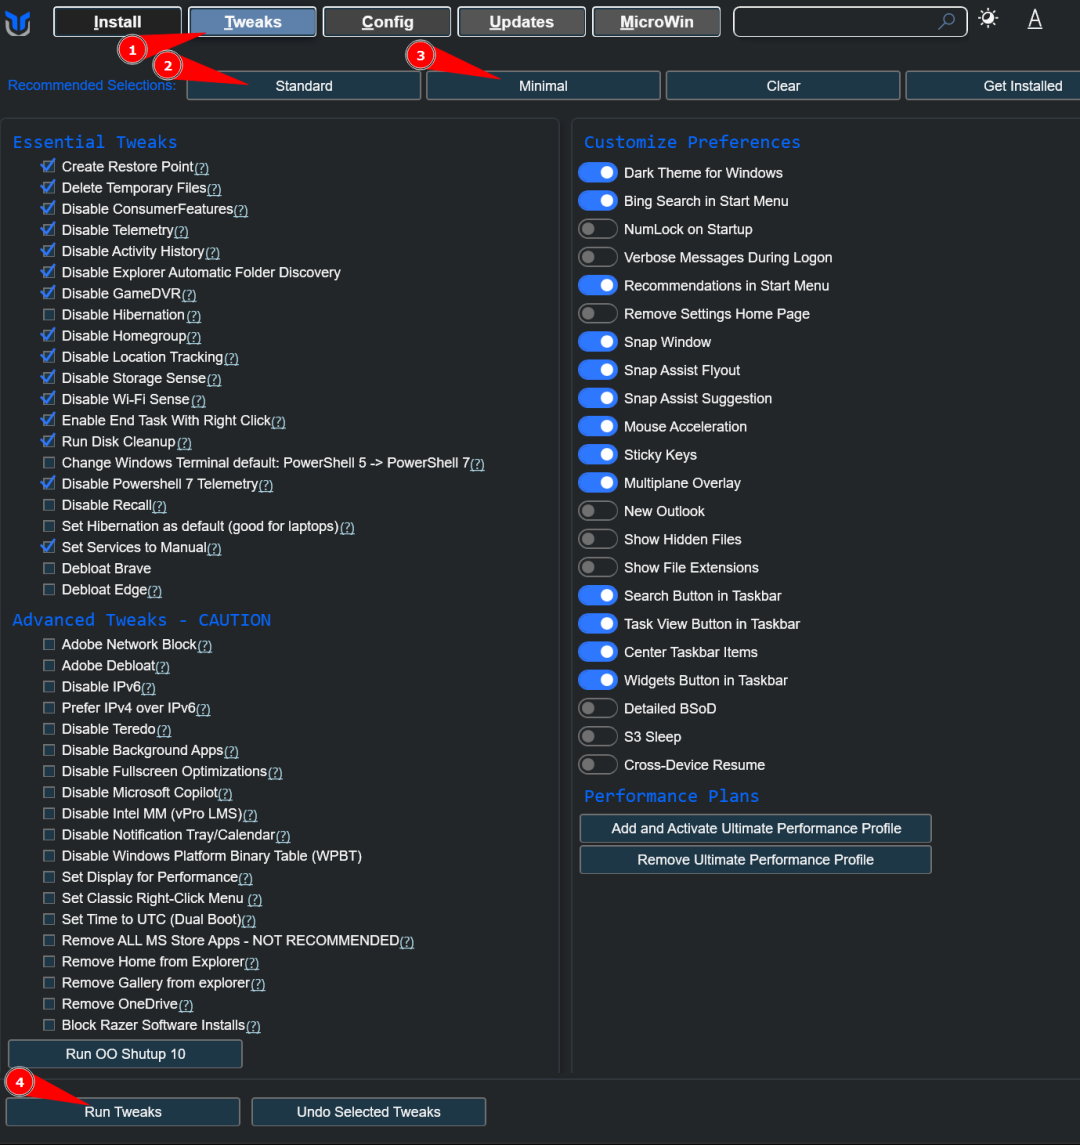Click the Get Installed button
This screenshot has height=1145, width=1080.
coord(993,86)
